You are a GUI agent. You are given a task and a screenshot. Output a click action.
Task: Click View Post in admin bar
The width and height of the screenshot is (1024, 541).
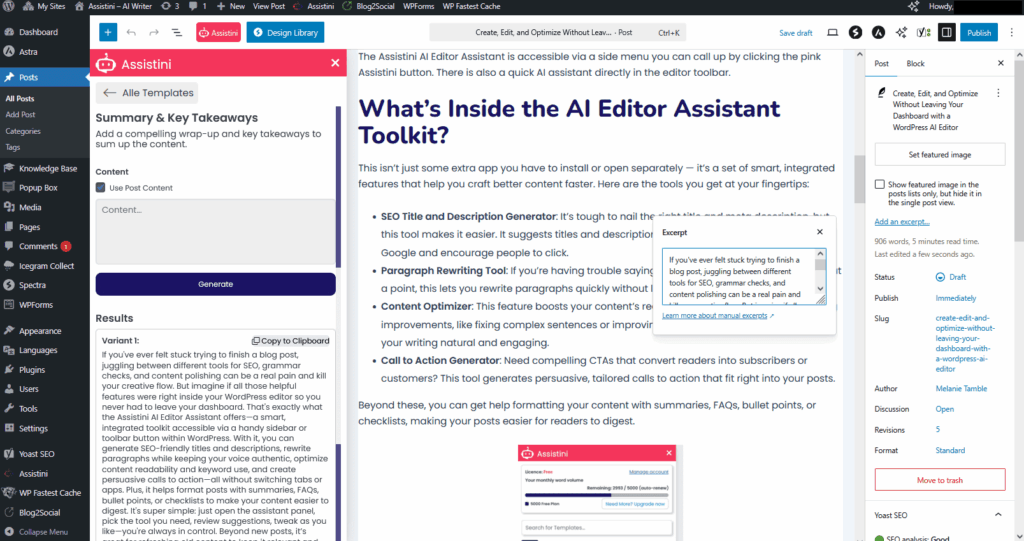268,6
